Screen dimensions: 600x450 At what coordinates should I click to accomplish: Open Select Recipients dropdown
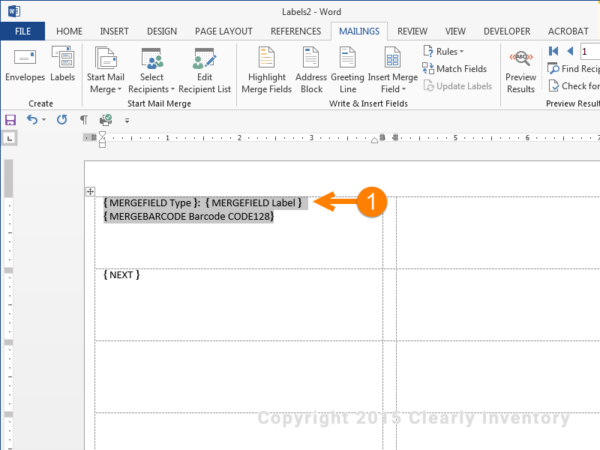[x=152, y=70]
